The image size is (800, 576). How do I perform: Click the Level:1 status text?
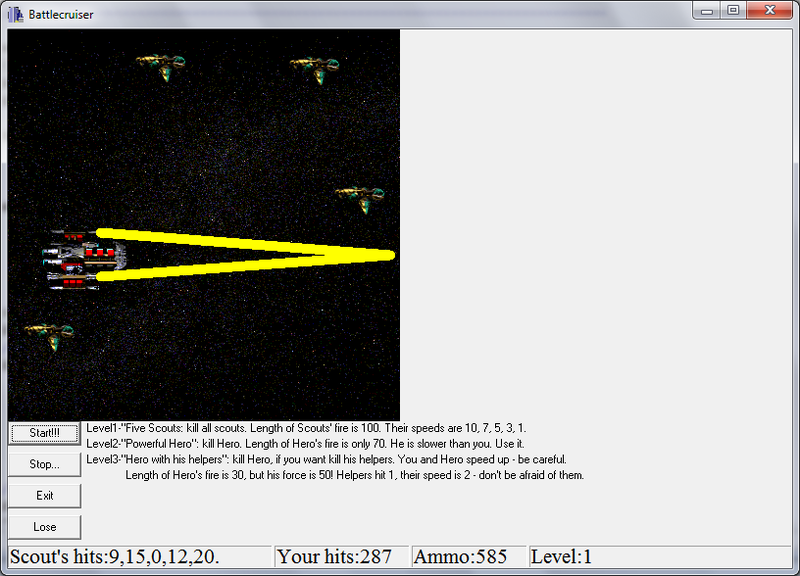tap(561, 557)
